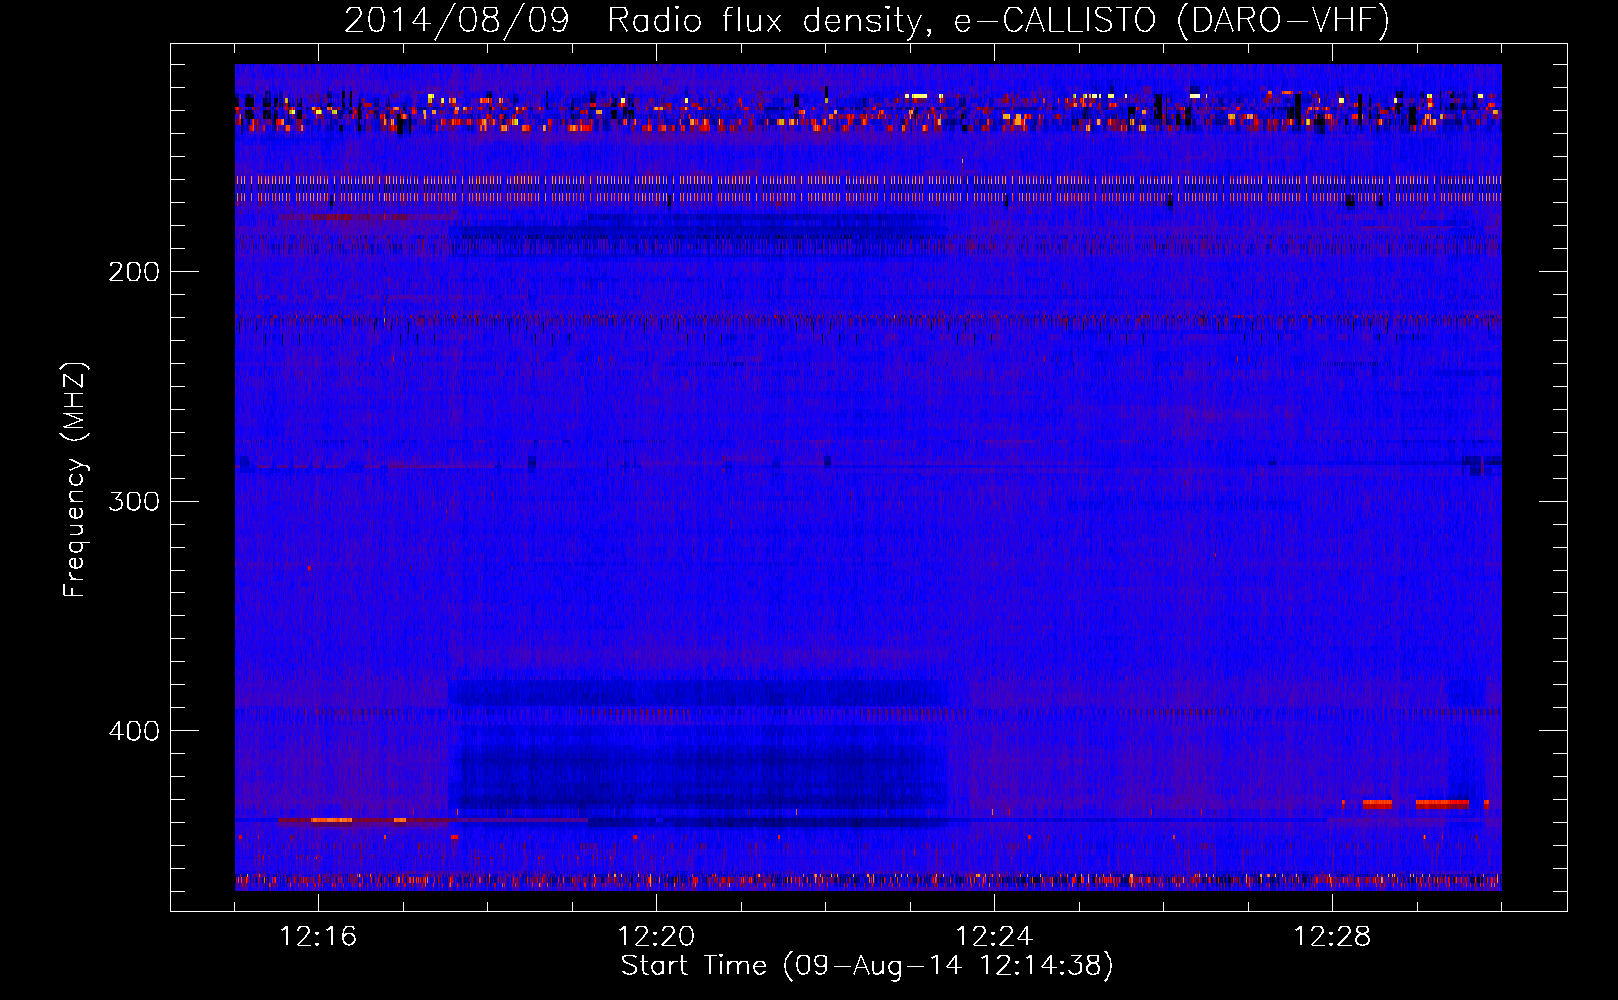1618x1000 pixels.
Task: Click the plot title '2014/08/09 Radio flux density'
Action: coord(867,21)
